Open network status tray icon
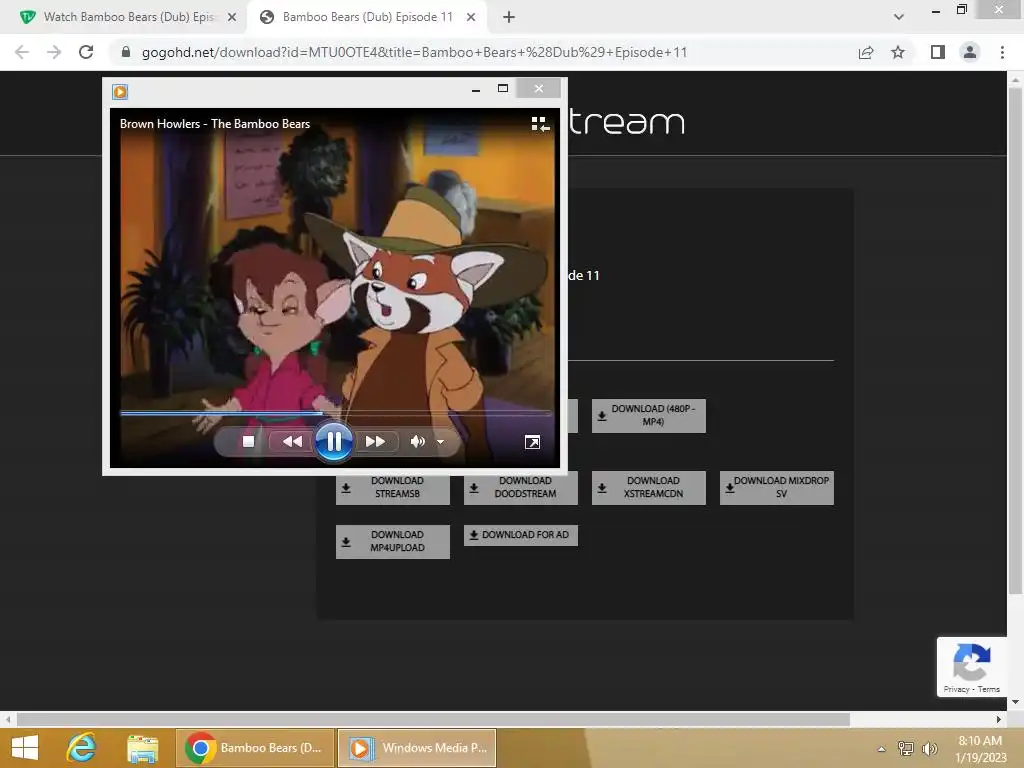The image size is (1024, 768). click(906, 748)
